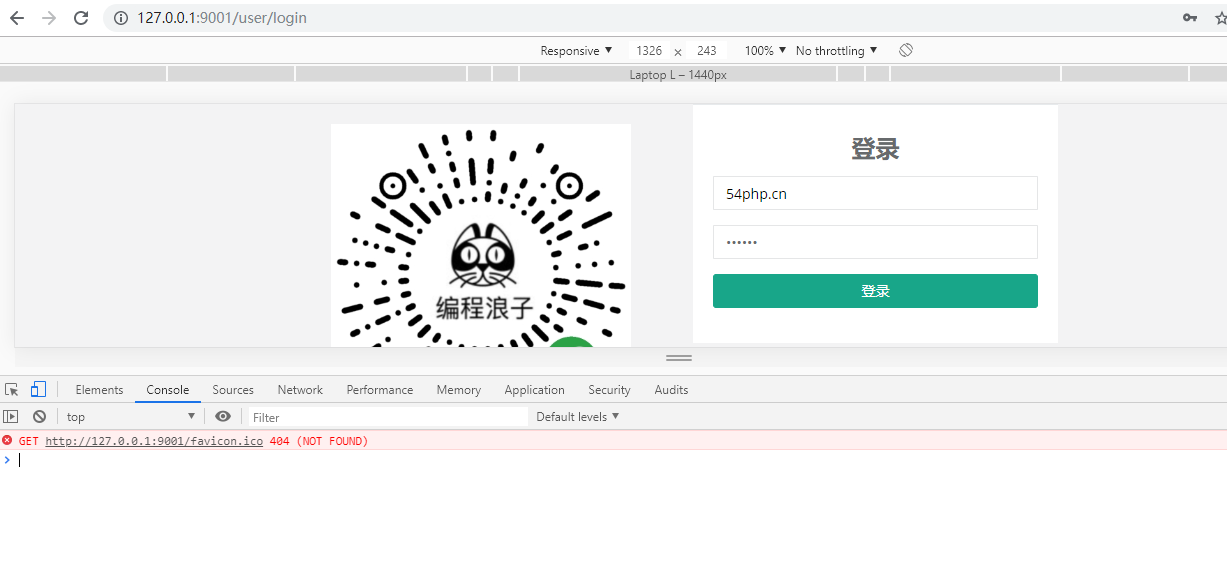This screenshot has height=584, width=1227.
Task: Reload the page with refresh icon
Action: [81, 18]
